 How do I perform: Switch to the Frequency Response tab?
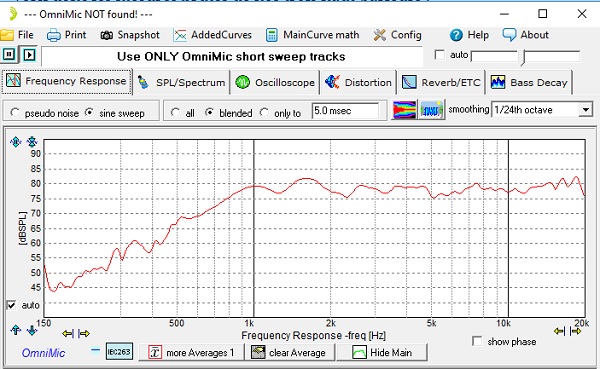click(67, 81)
